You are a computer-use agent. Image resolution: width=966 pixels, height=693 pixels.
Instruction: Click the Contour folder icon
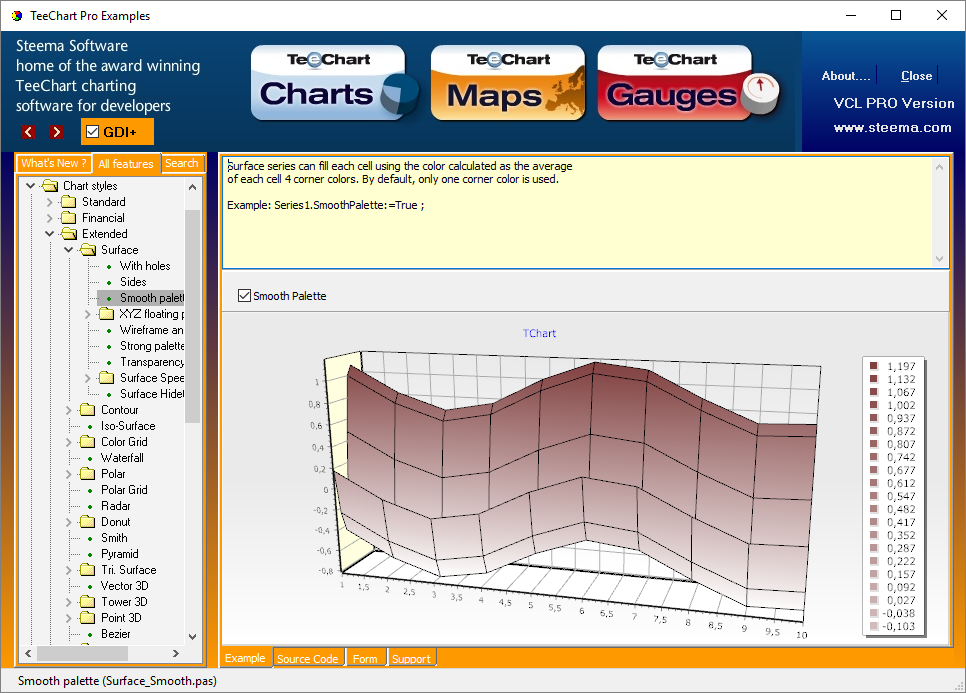pos(87,410)
